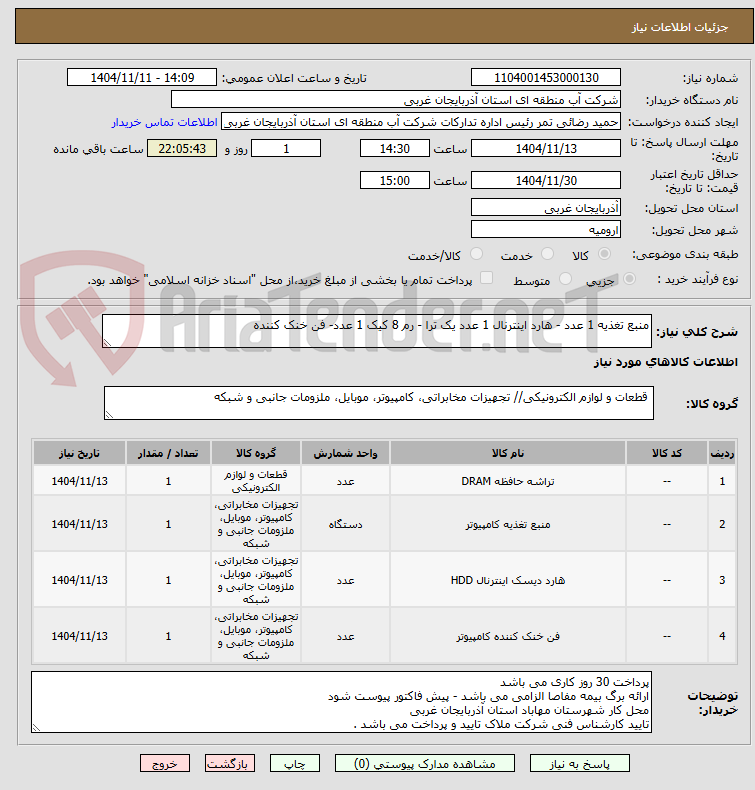Click the response deadline date 1404/11/13 field
Viewport: 755px width, 790px height.
point(546,149)
